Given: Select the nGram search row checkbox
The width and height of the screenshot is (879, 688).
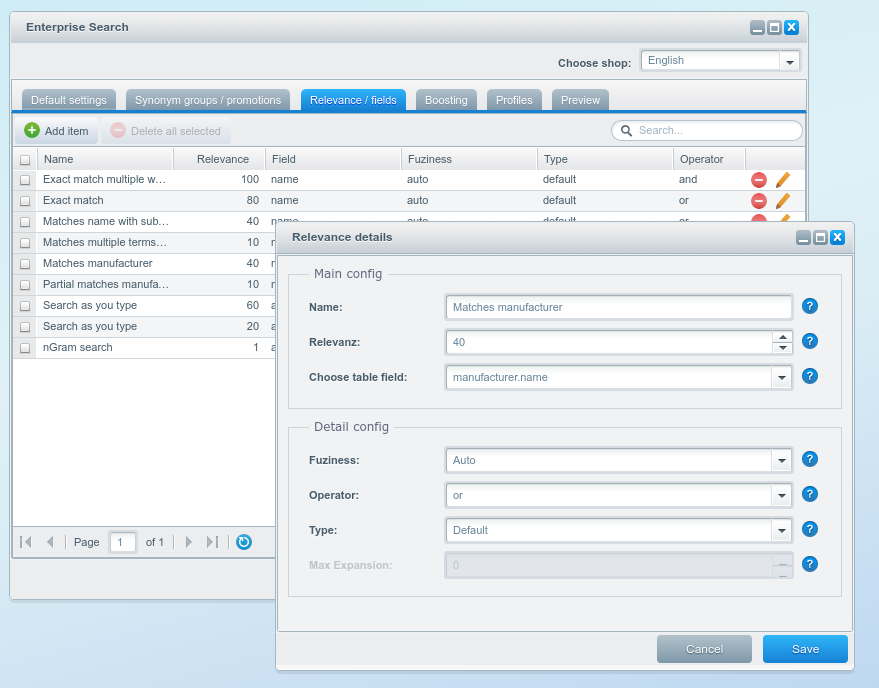Looking at the screenshot, I should (x=25, y=348).
